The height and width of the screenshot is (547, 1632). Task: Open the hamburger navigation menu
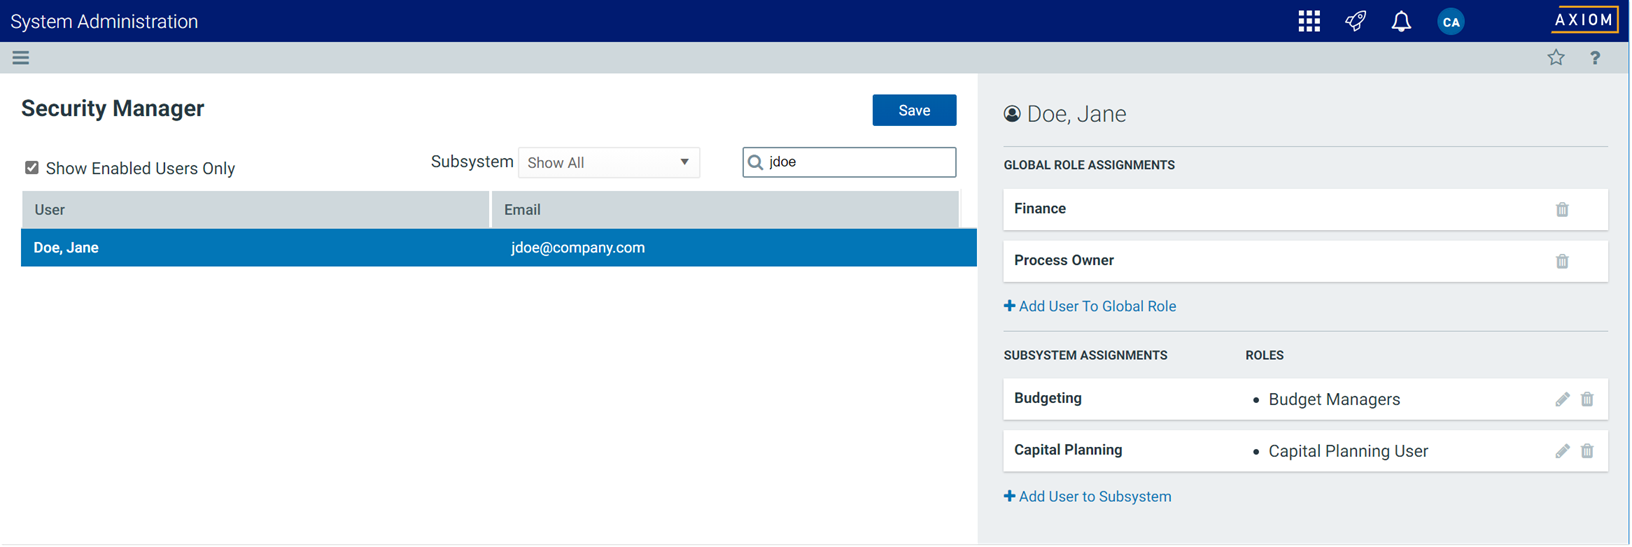point(20,58)
